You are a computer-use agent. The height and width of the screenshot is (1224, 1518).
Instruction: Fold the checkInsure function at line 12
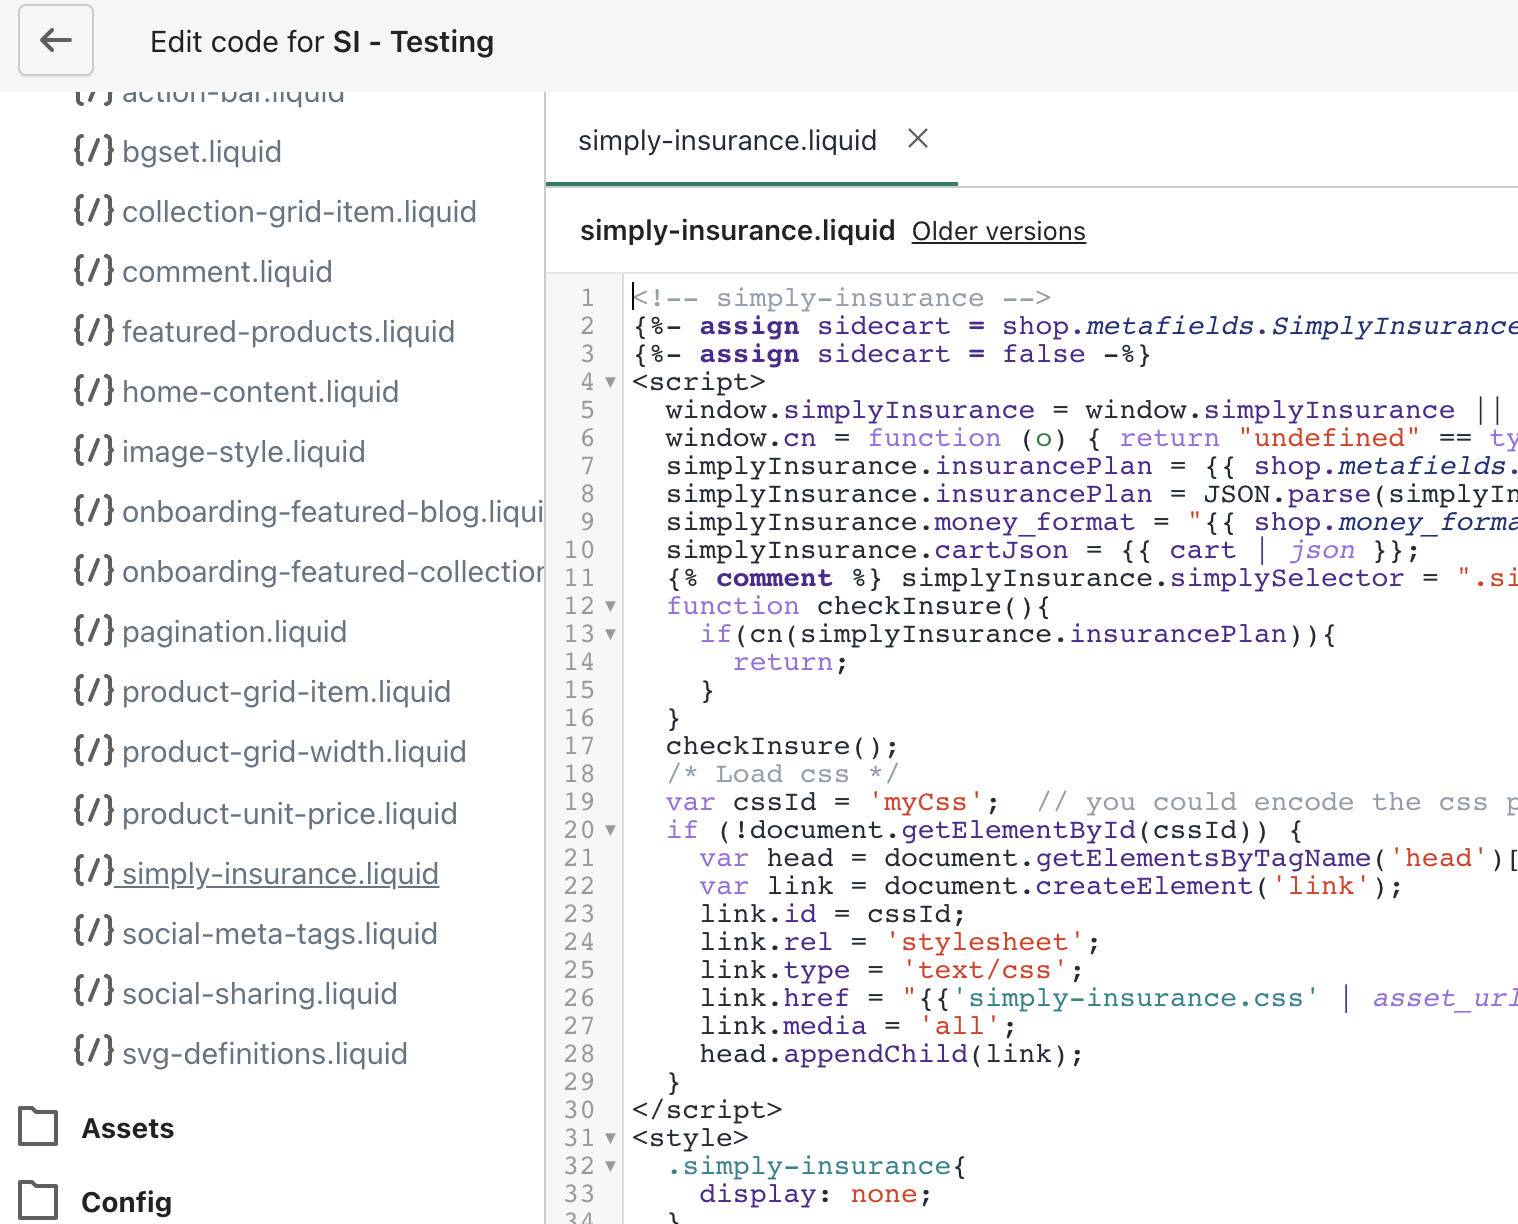click(610, 606)
